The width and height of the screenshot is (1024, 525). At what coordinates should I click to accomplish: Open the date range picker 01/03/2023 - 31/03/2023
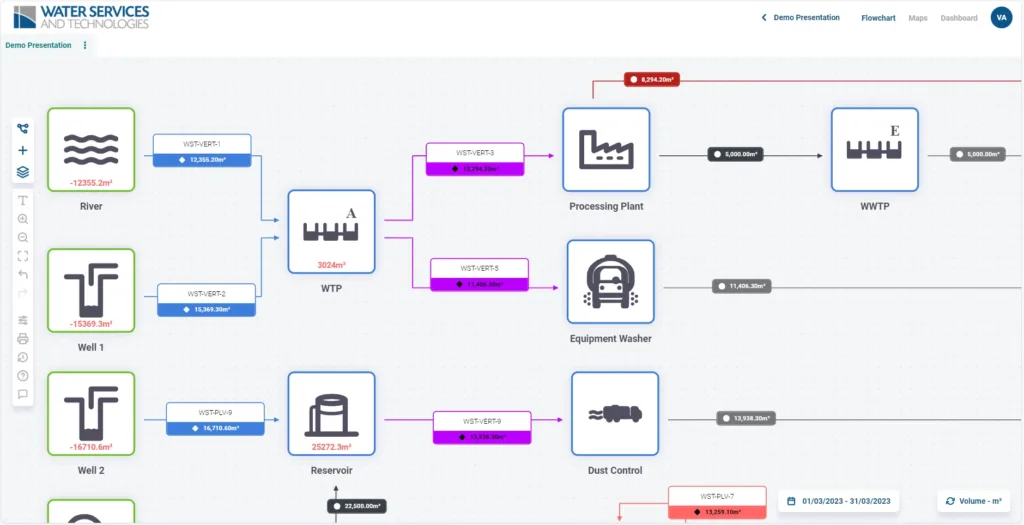point(838,501)
